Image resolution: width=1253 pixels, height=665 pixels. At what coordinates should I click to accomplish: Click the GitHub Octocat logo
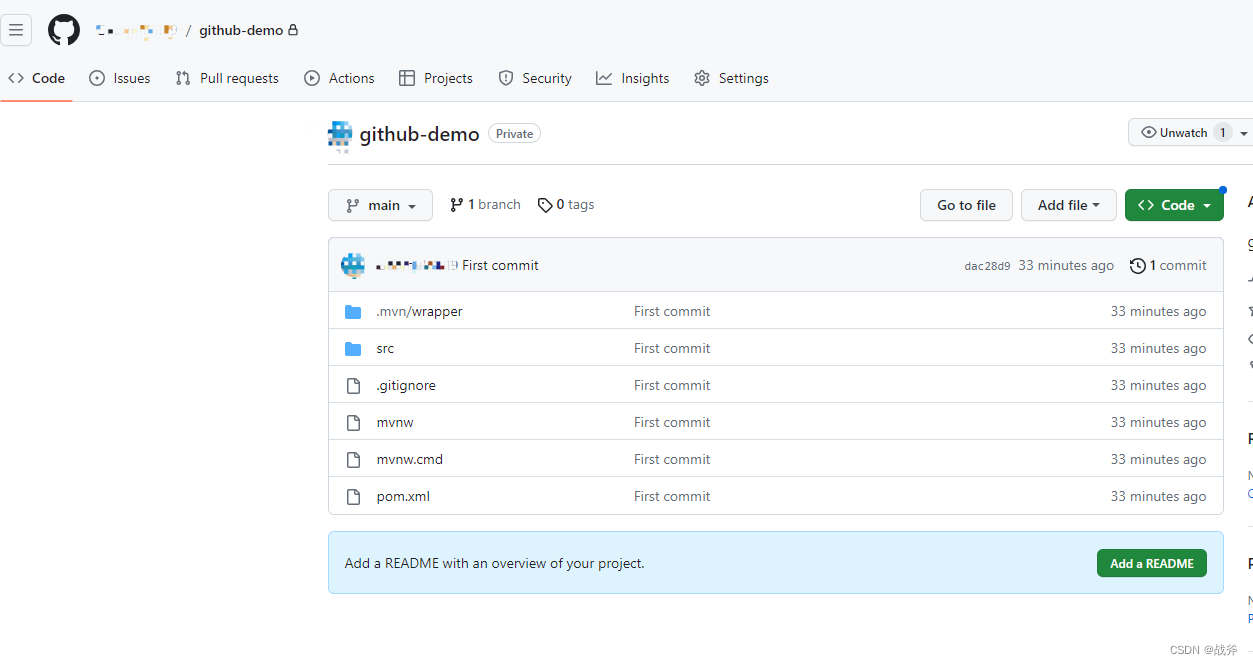64,30
